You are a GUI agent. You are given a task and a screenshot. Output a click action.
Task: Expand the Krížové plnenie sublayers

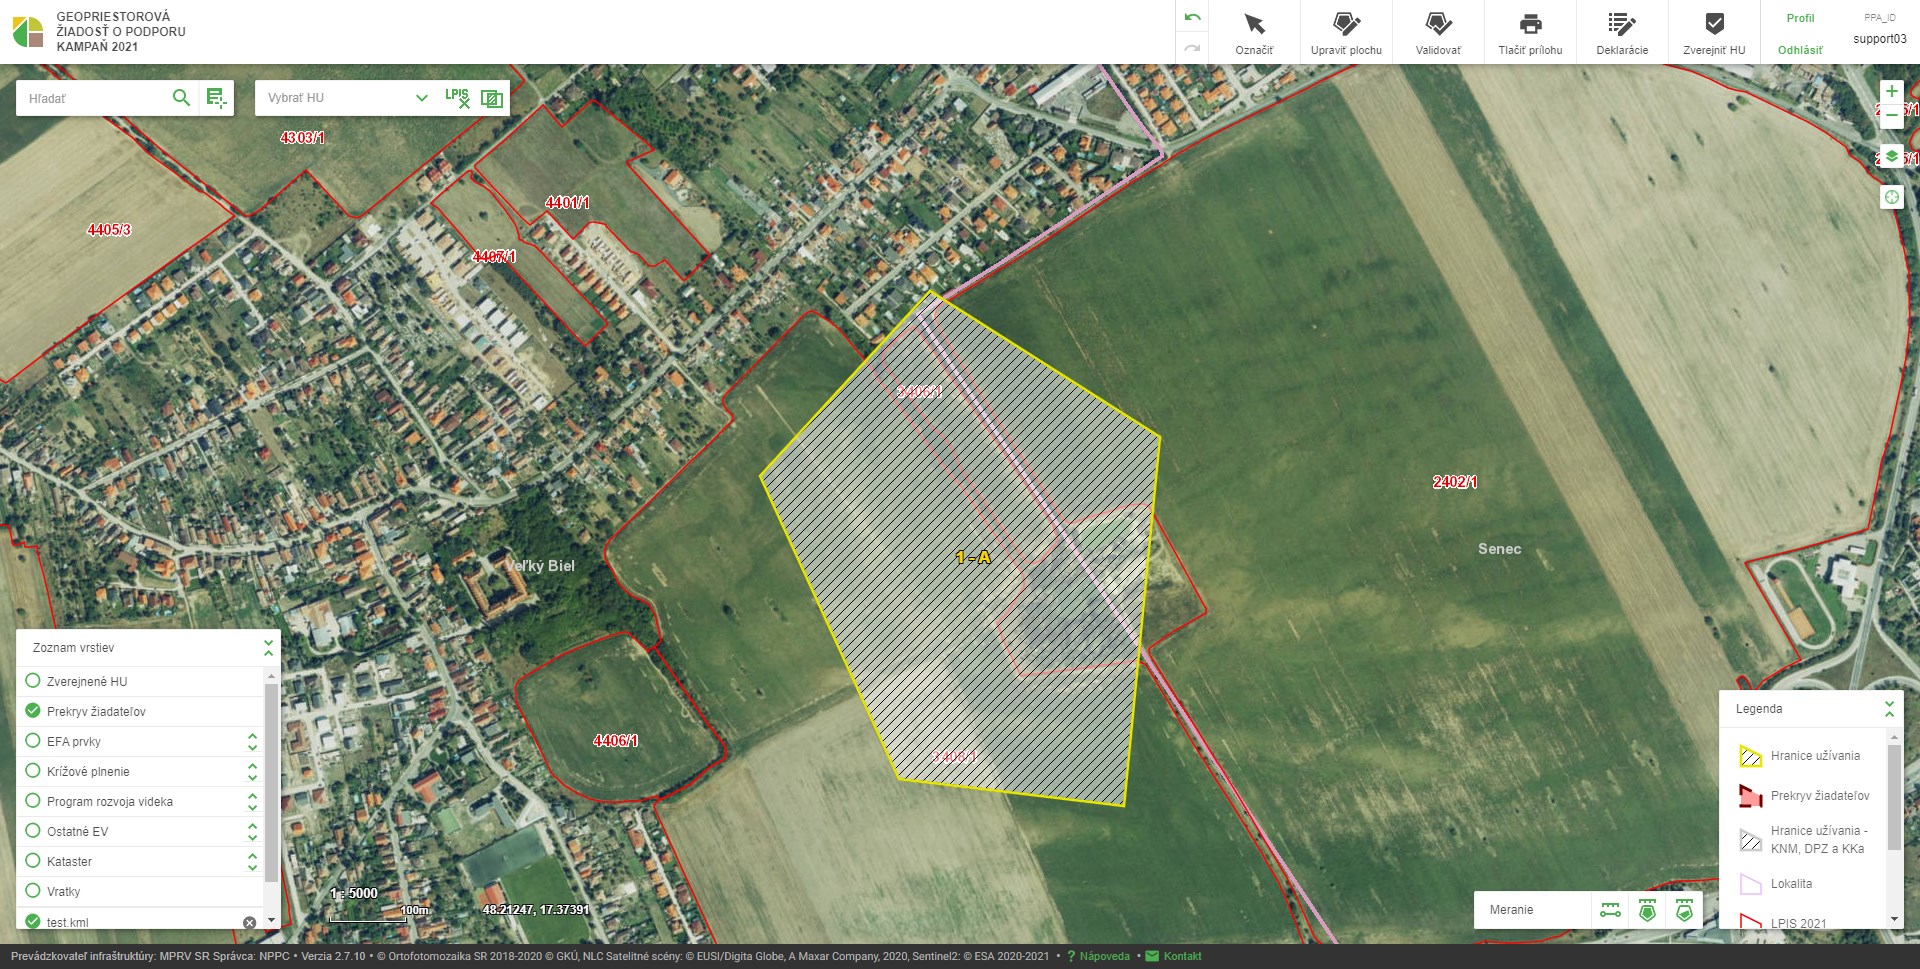point(252,771)
